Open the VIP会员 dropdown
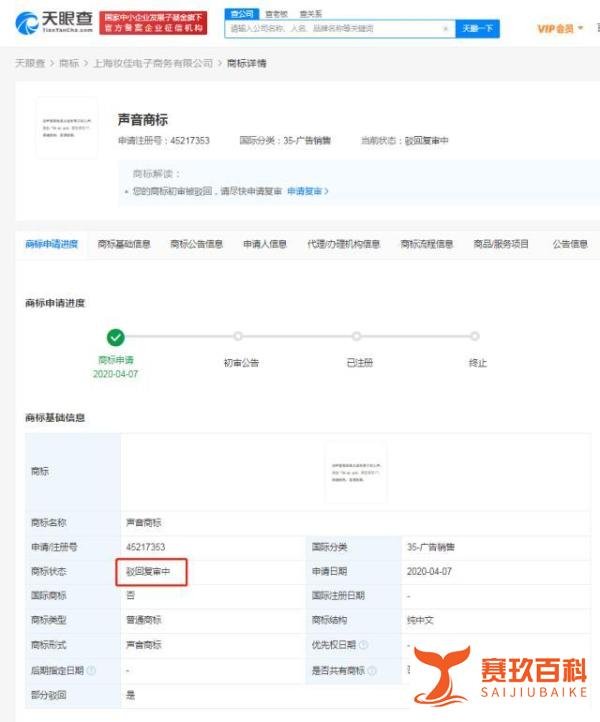 click(x=560, y=29)
